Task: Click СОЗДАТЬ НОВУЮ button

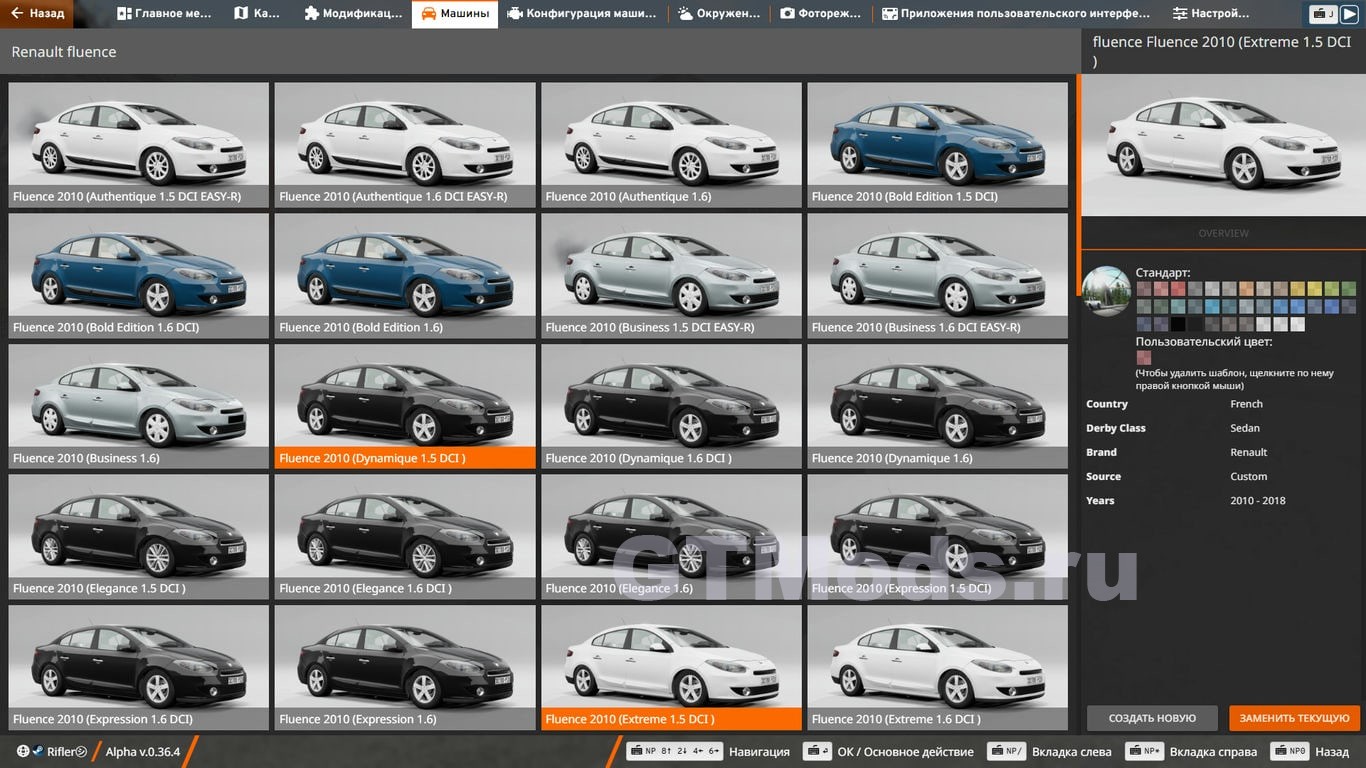Action: click(x=1152, y=718)
